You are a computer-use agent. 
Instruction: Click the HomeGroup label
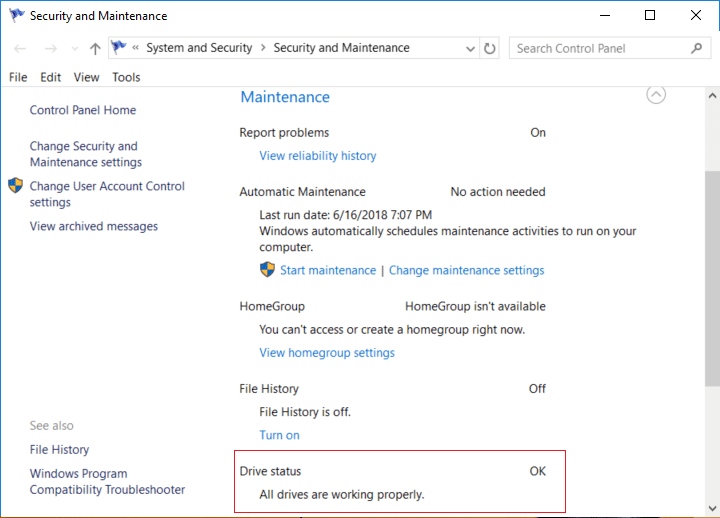point(272,306)
